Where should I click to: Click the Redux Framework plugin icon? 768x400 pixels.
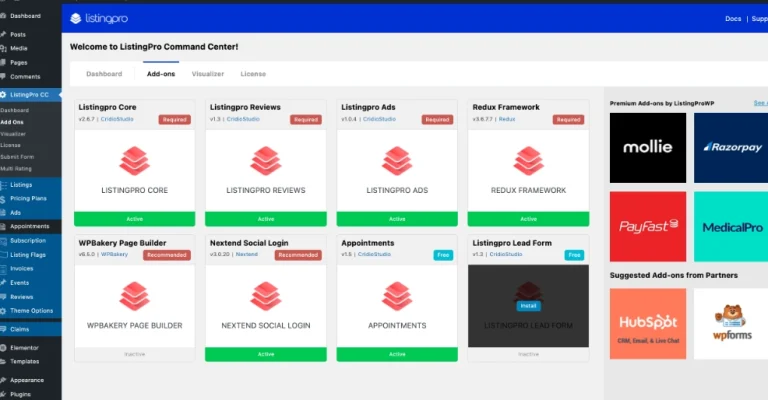[528, 160]
